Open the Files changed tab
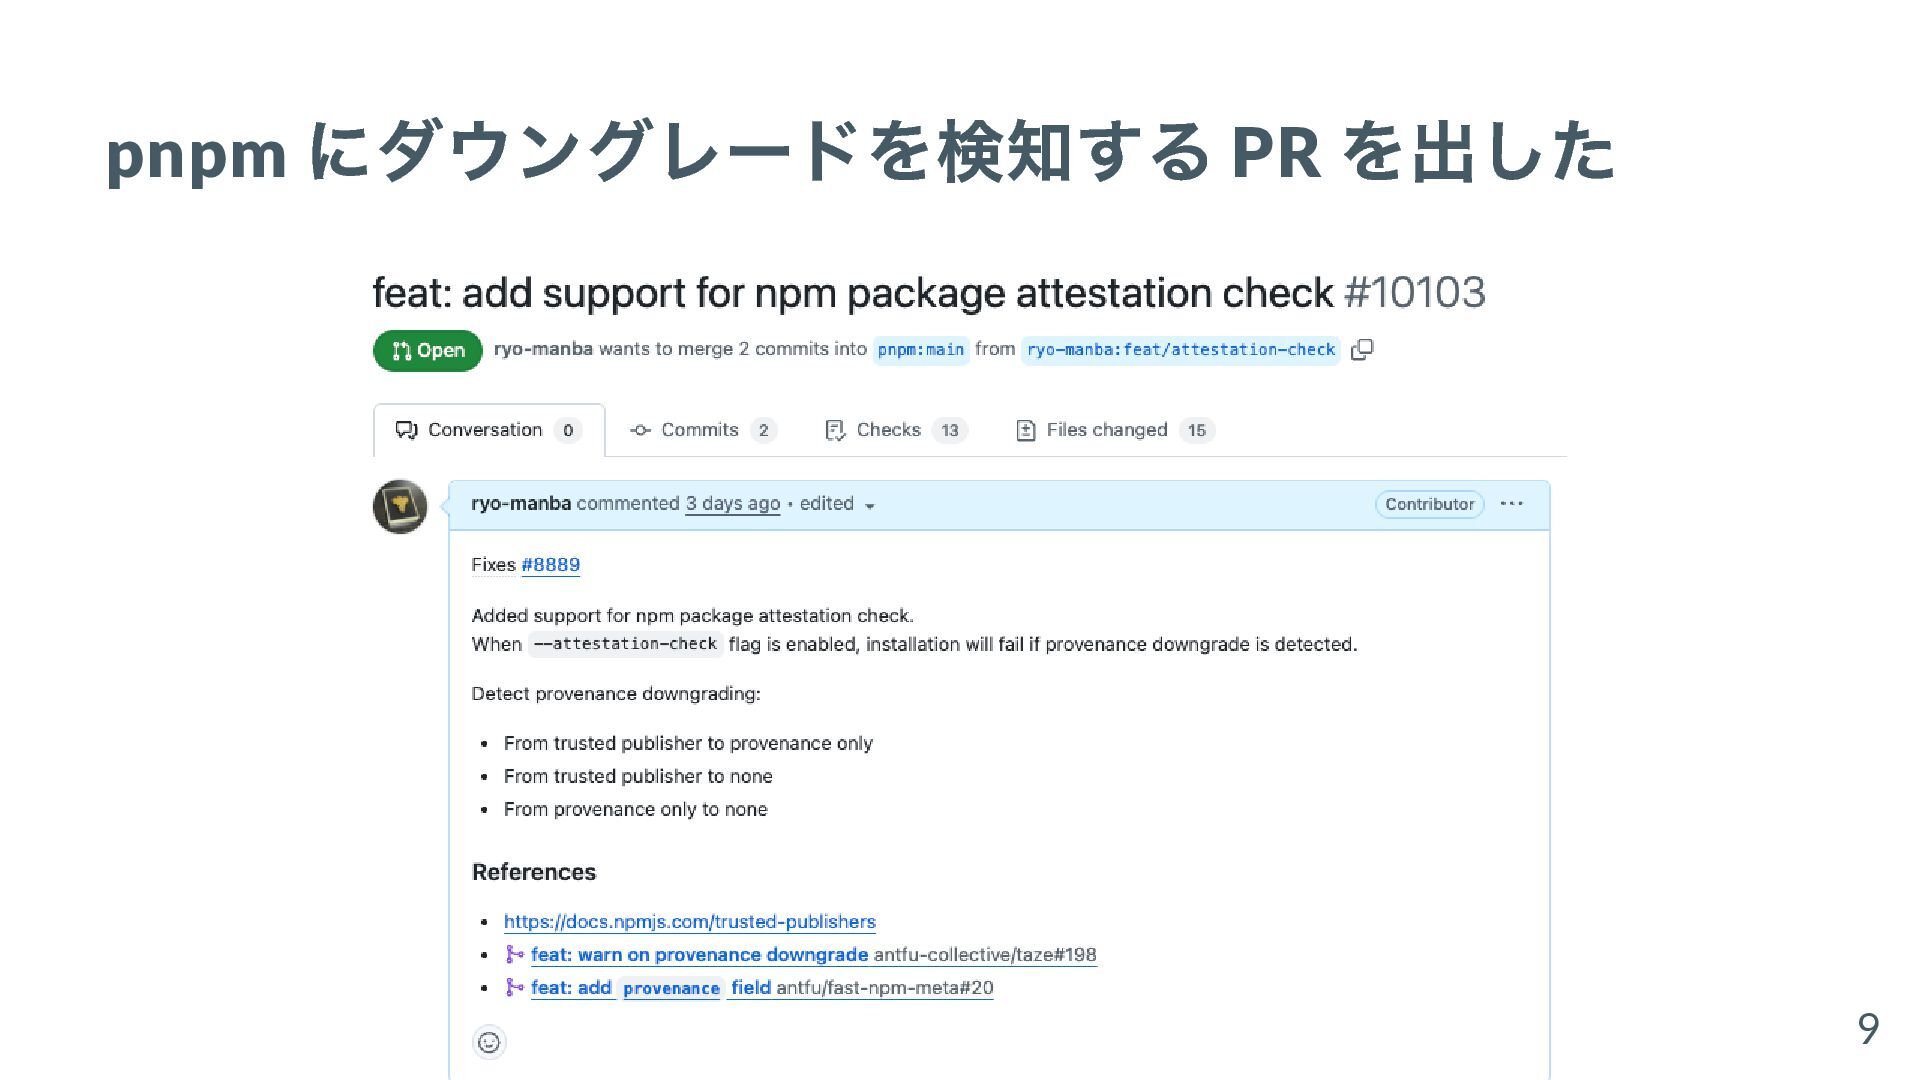The width and height of the screenshot is (1920, 1080). [1106, 430]
